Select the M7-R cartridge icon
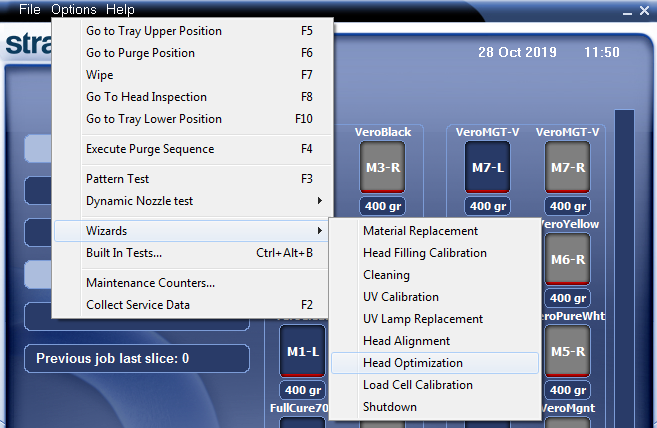The width and height of the screenshot is (657, 428). [568, 167]
